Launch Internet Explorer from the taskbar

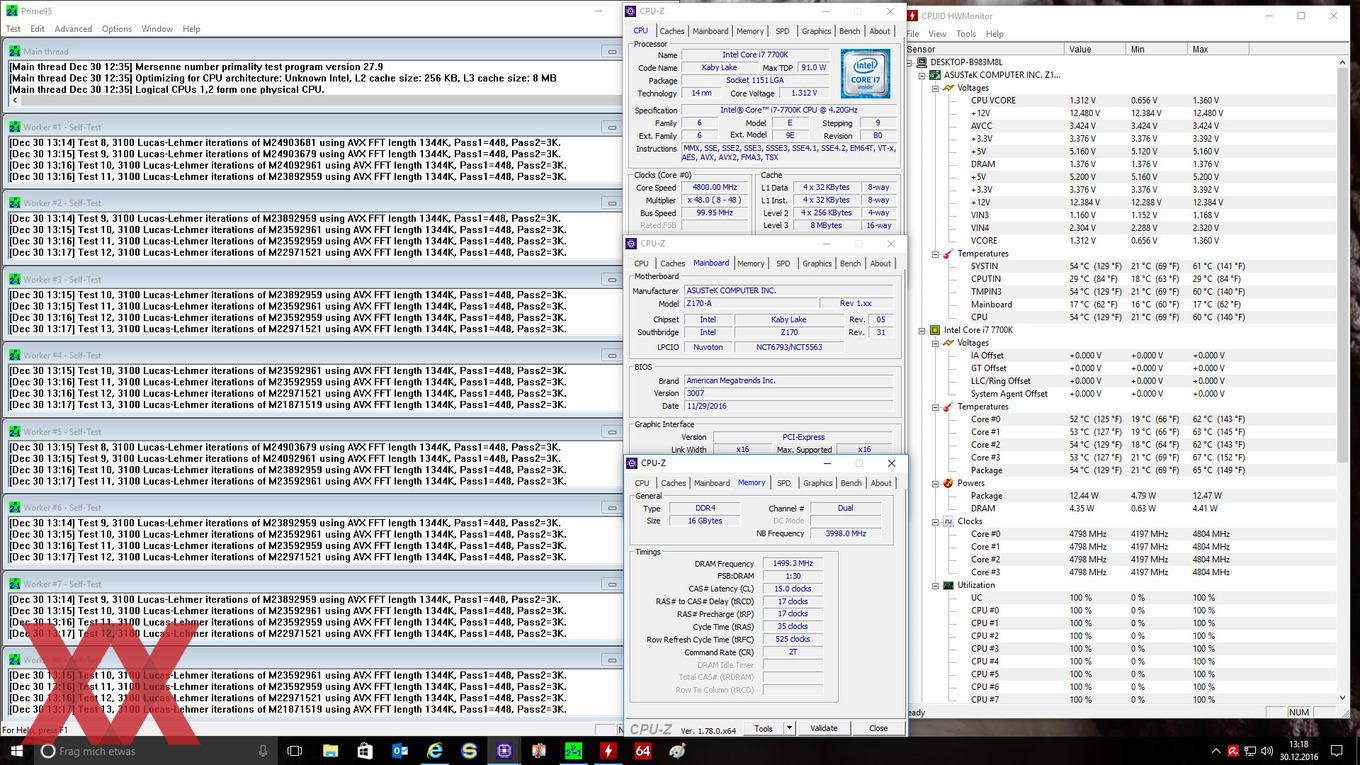435,750
